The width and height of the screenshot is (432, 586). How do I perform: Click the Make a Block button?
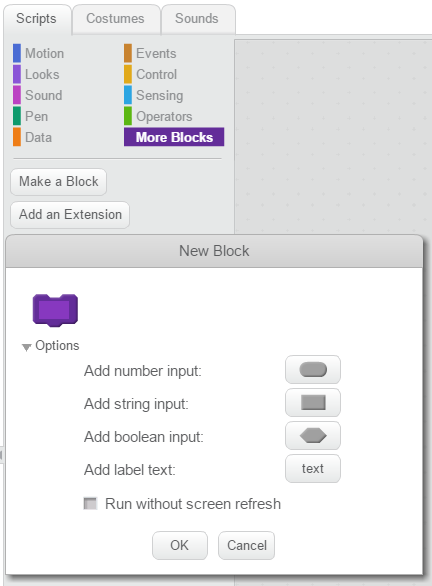(59, 182)
